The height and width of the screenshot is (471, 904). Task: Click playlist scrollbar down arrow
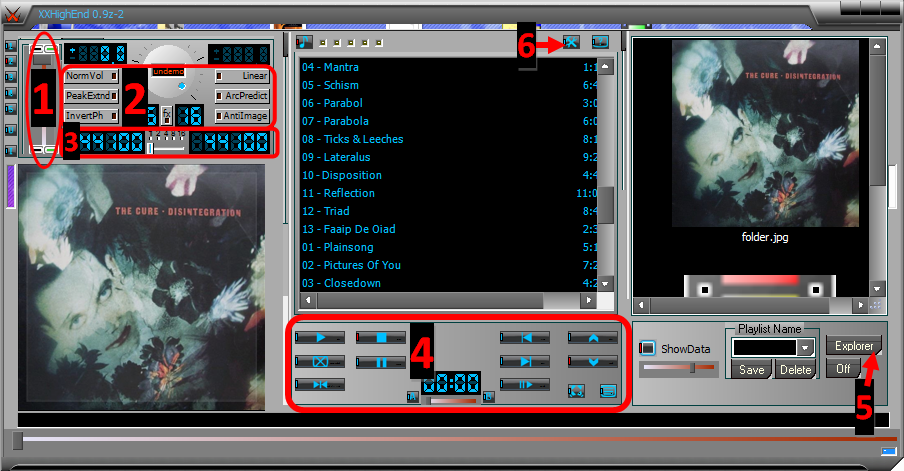click(x=605, y=284)
